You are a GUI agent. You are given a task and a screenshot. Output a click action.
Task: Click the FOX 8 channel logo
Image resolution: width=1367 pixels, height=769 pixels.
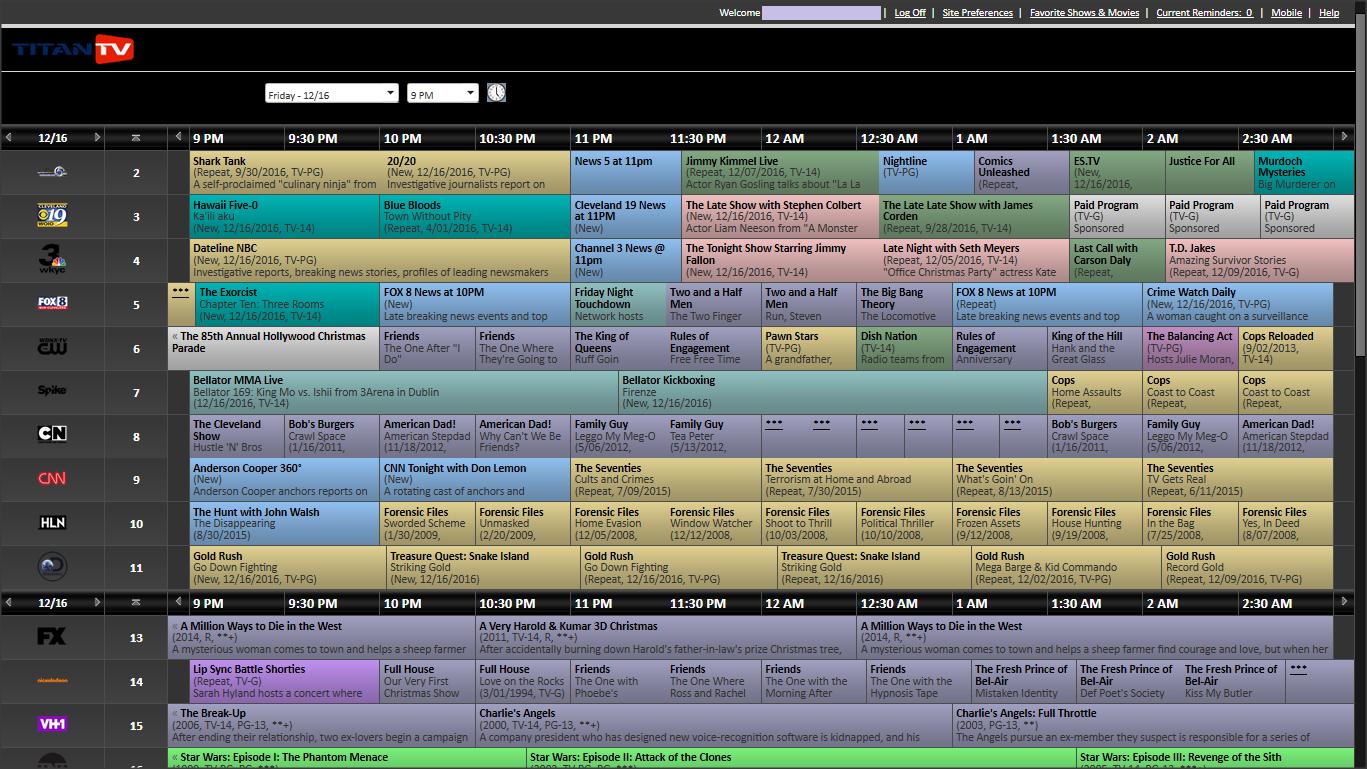pos(52,304)
